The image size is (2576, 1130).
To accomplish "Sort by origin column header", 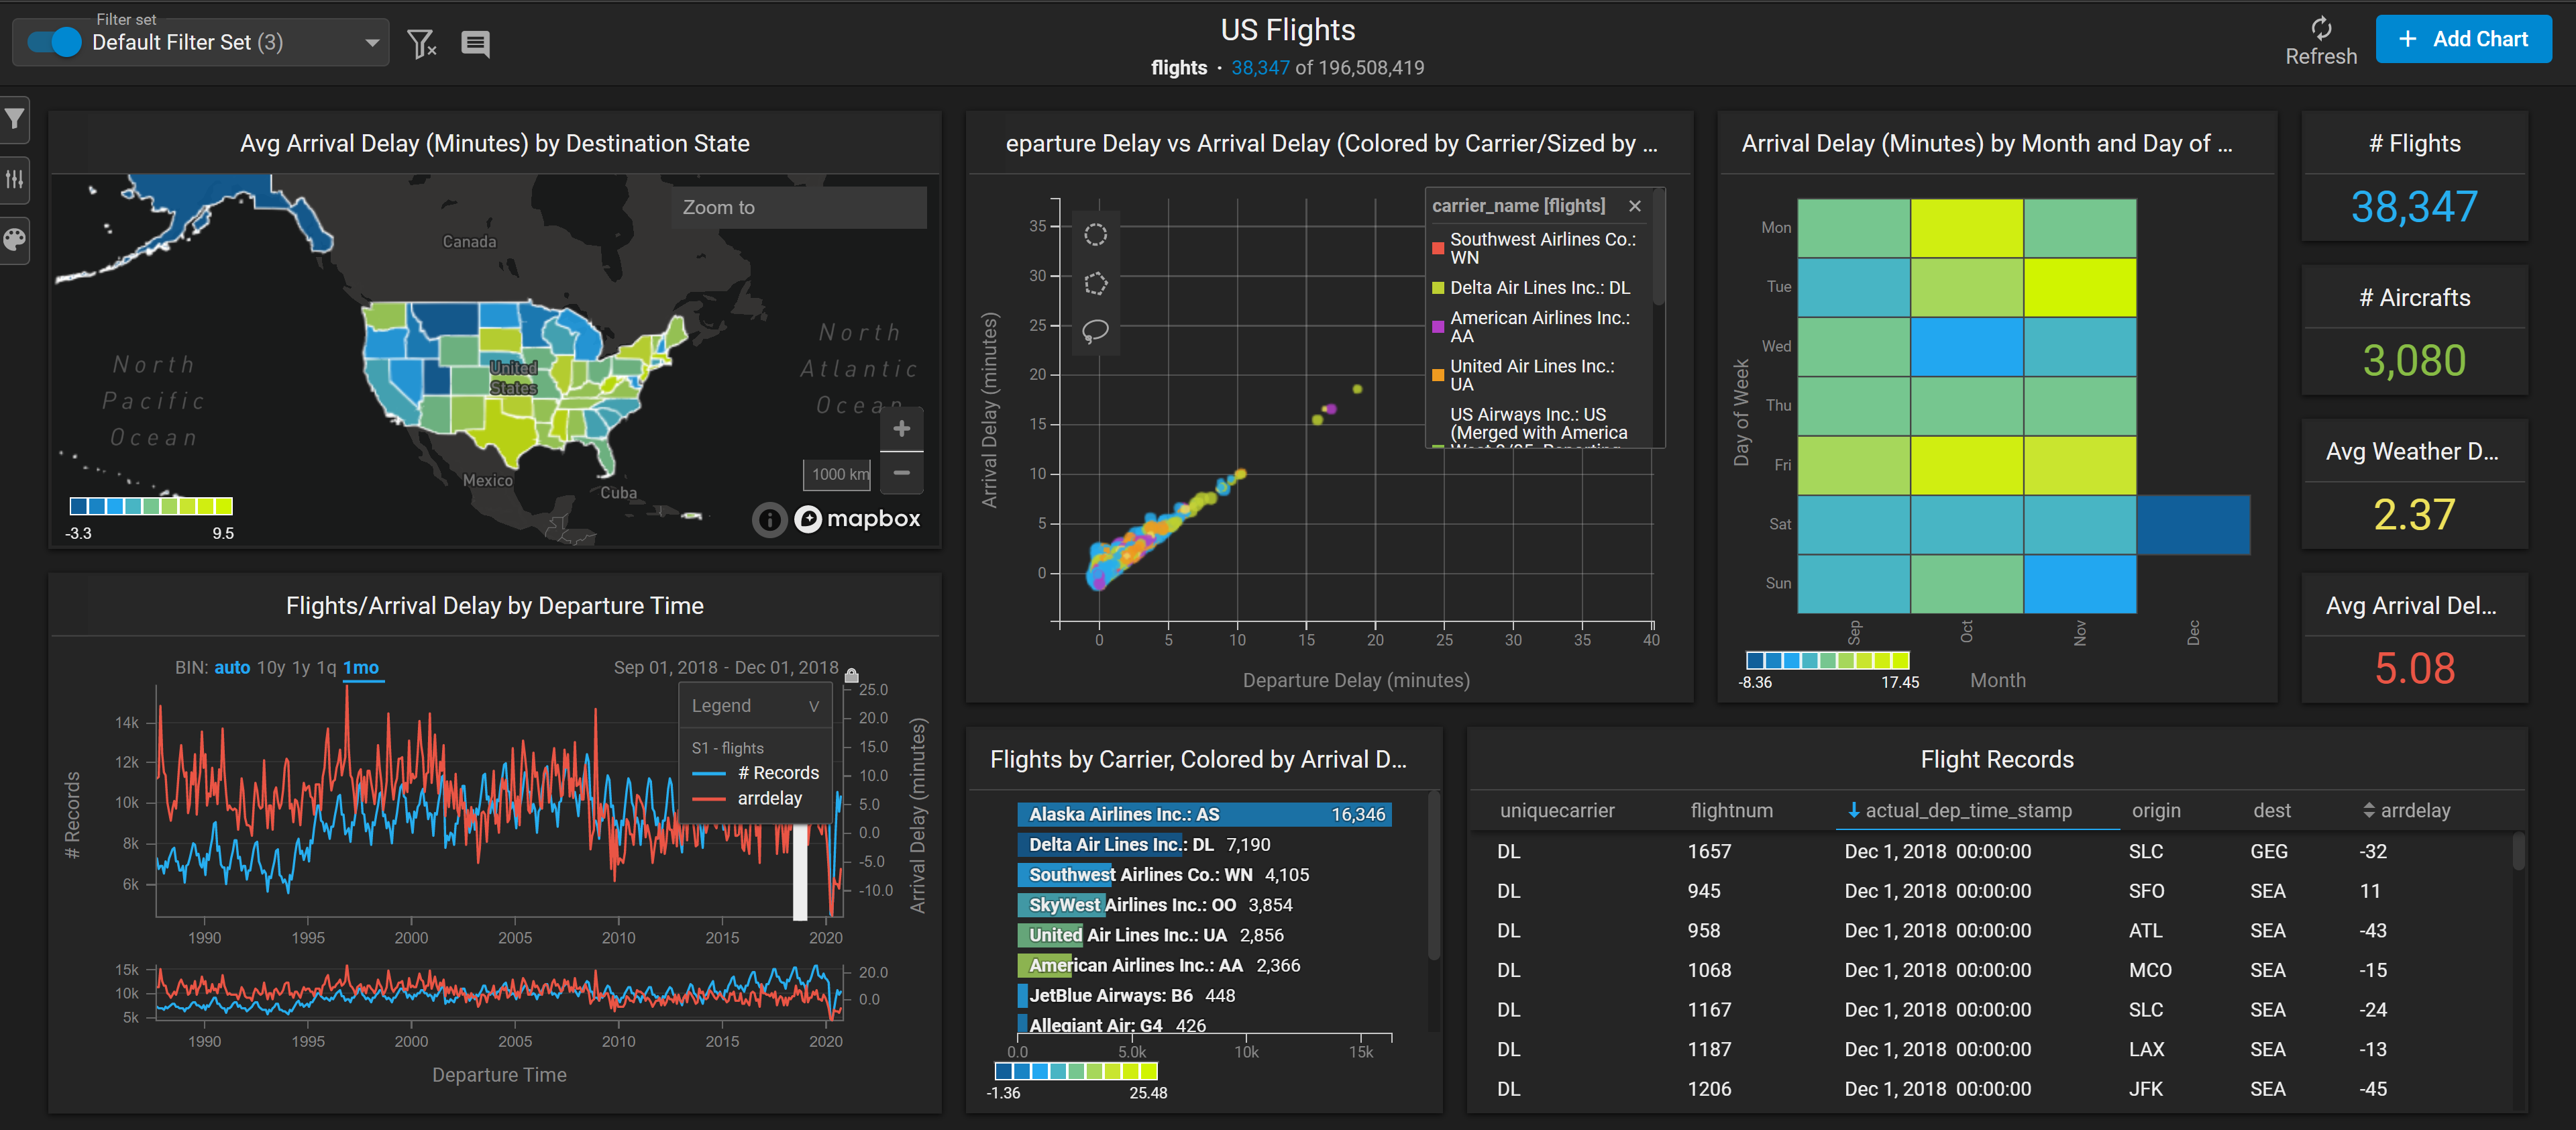I will point(2156,811).
